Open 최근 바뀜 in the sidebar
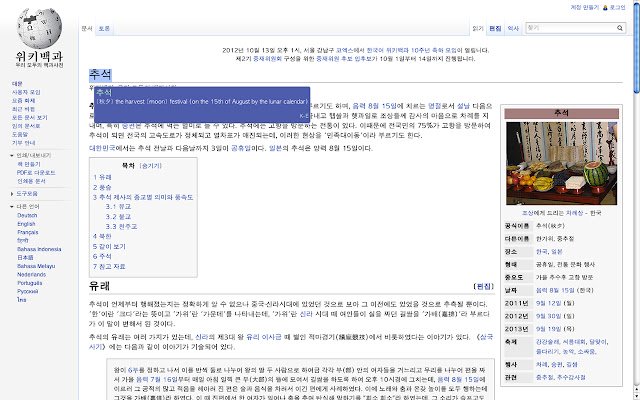 [x=23, y=109]
